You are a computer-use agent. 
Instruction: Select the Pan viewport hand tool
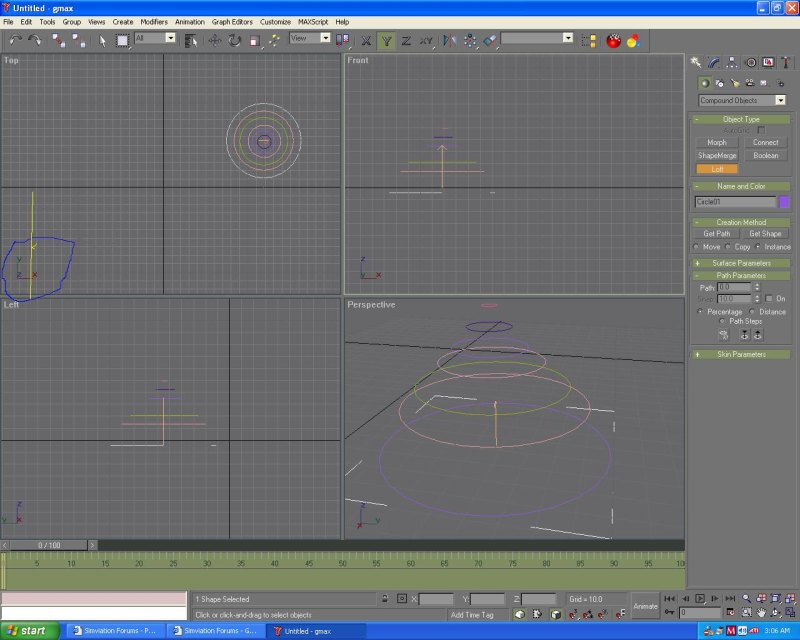click(761, 612)
